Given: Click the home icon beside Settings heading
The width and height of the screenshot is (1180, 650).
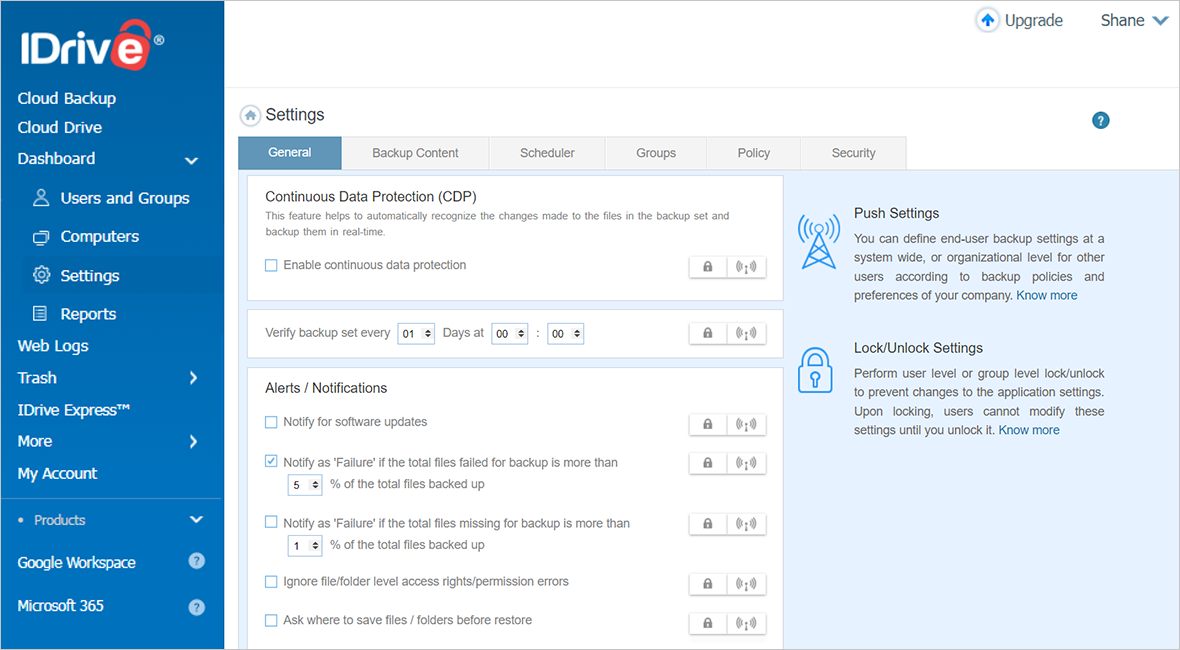Looking at the screenshot, I should point(250,116).
